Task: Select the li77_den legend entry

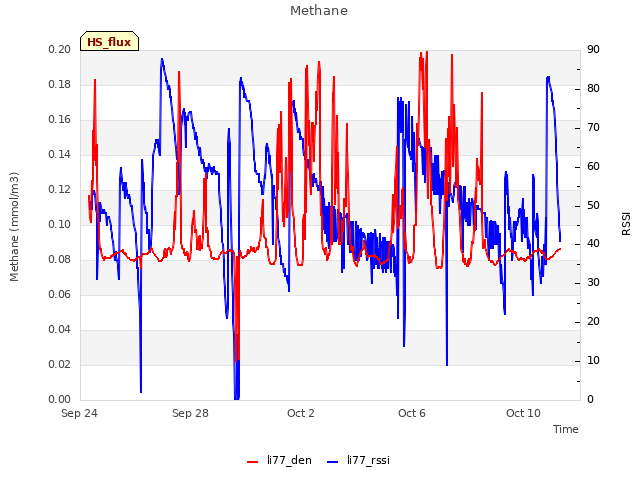Action: [280, 460]
